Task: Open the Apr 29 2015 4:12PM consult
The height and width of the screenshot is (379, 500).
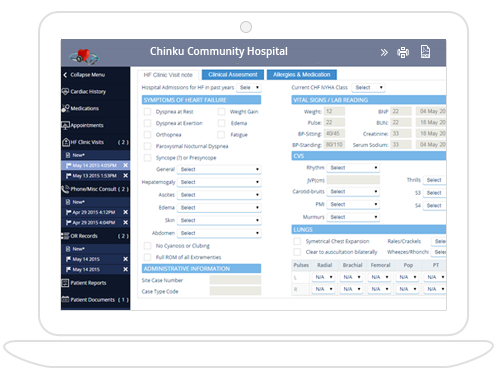Action: pyautogui.click(x=94, y=212)
